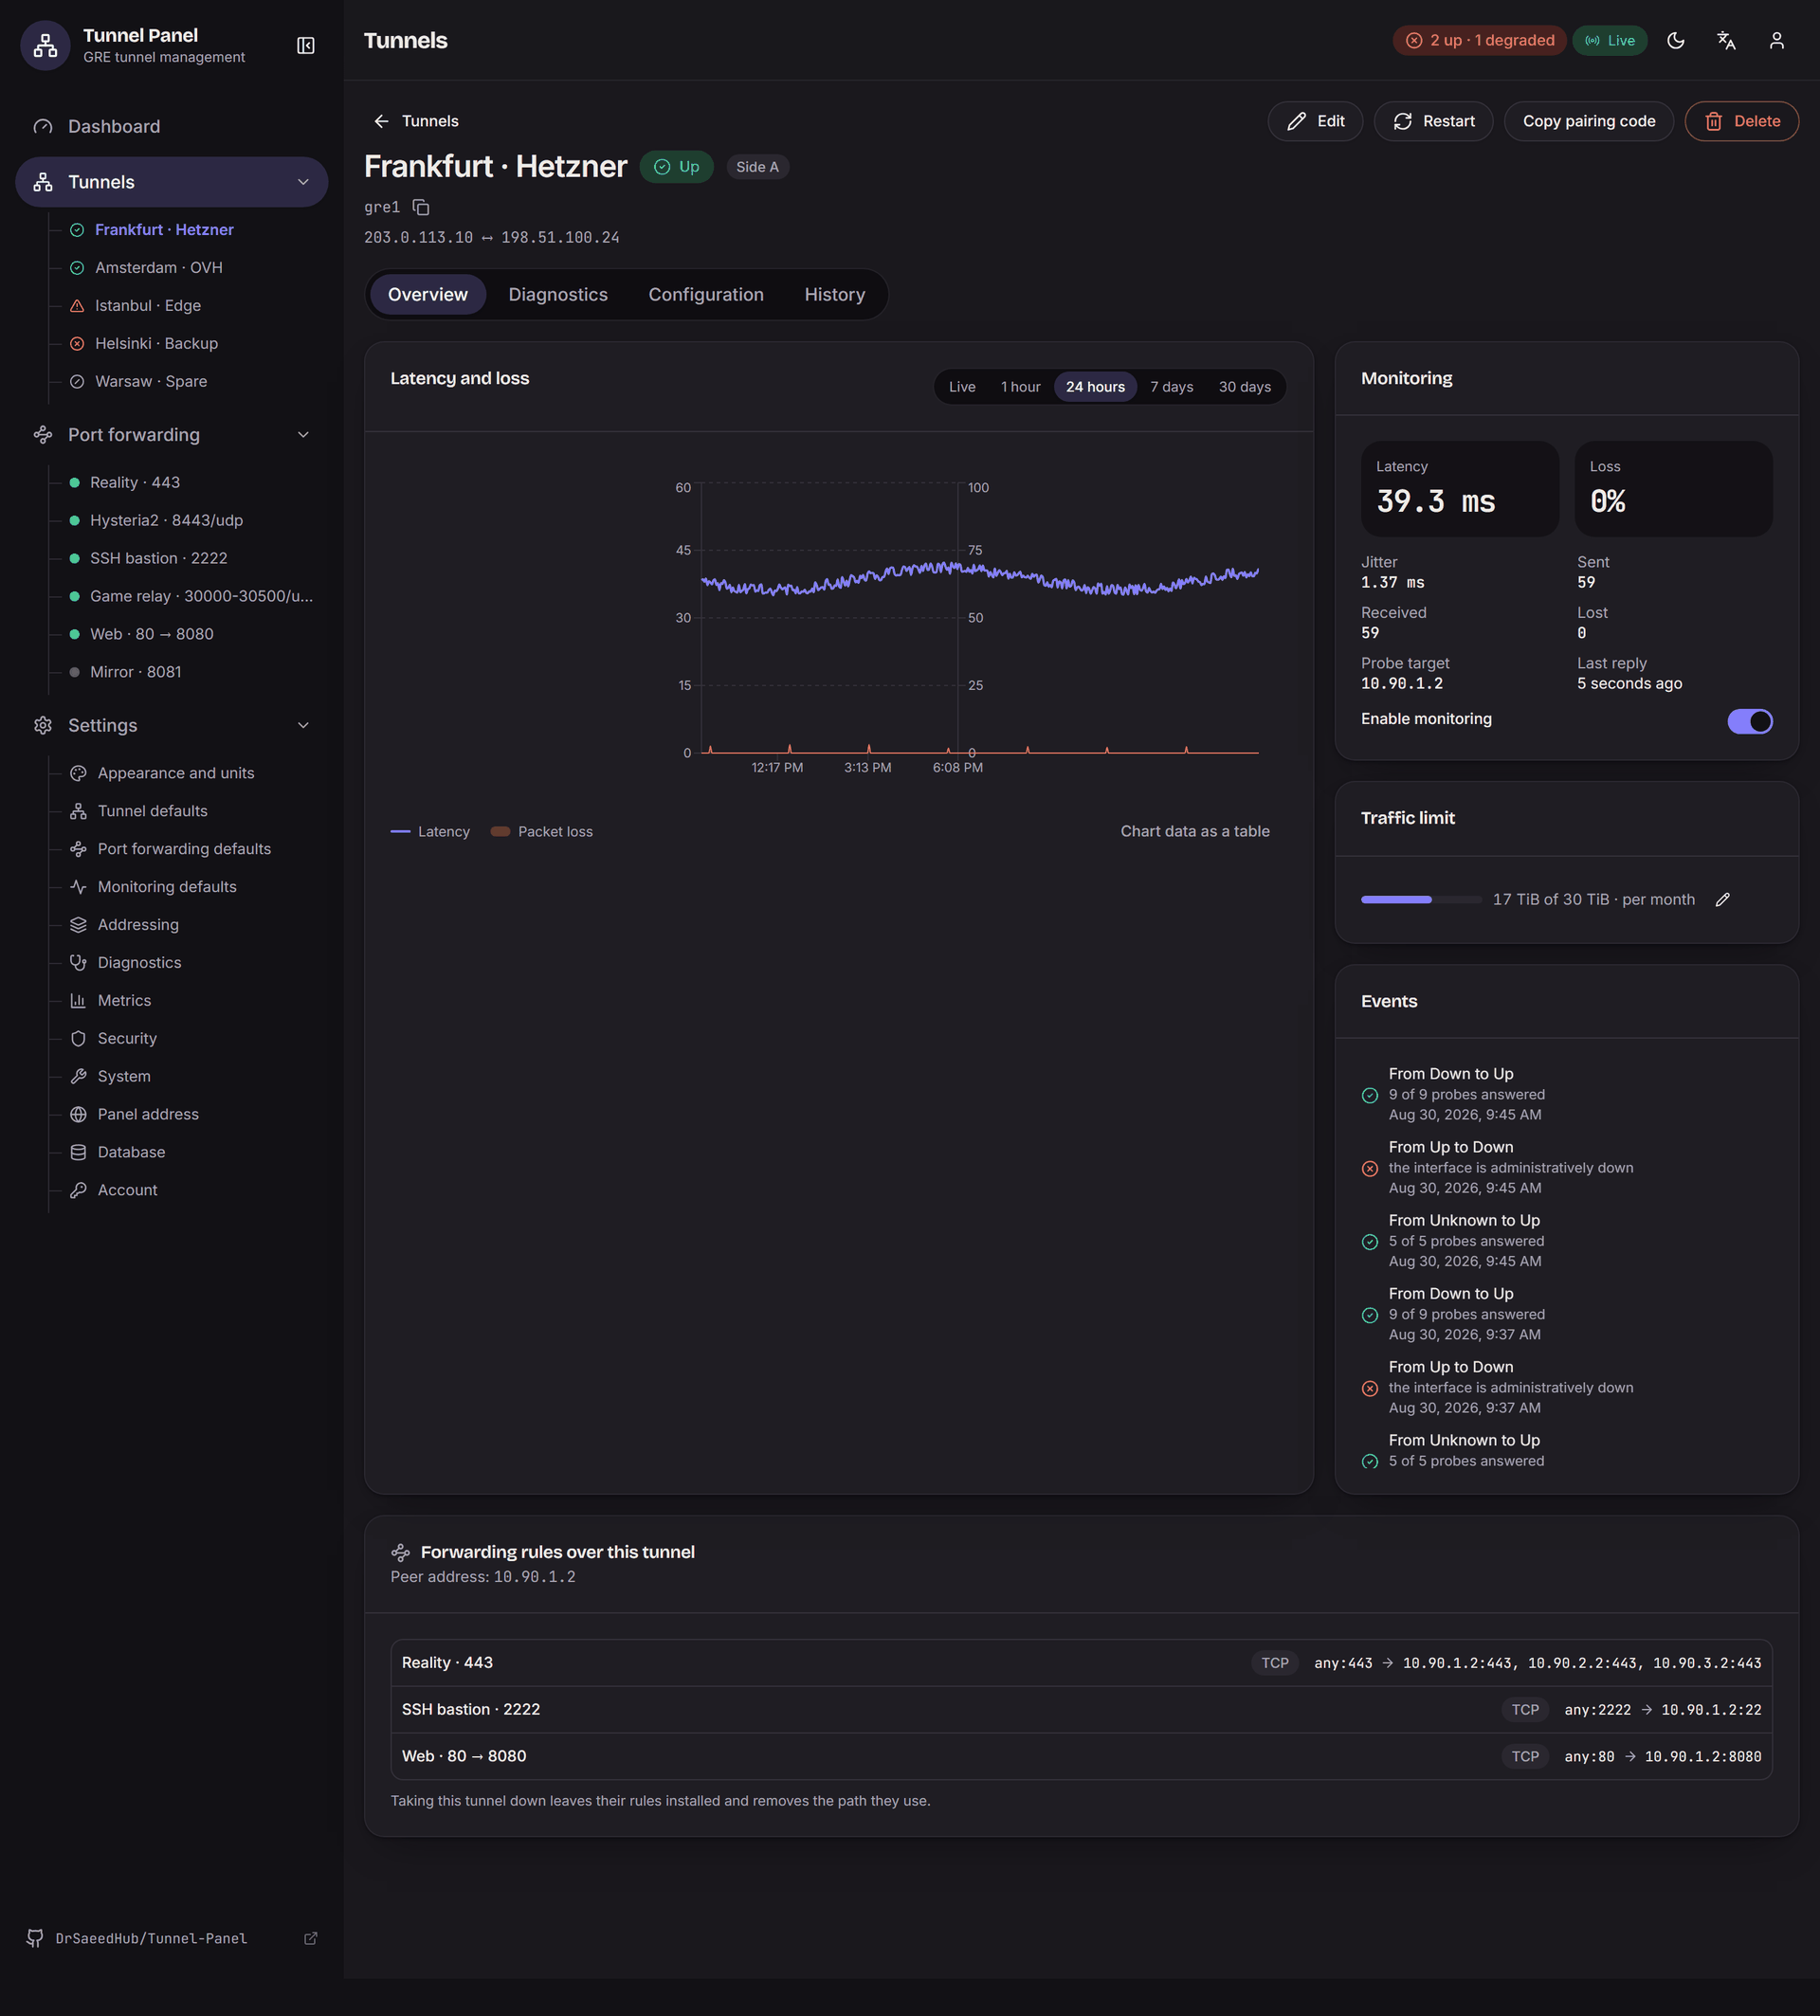The width and height of the screenshot is (1820, 2016).
Task: Restart the tunnel
Action: (x=1432, y=121)
